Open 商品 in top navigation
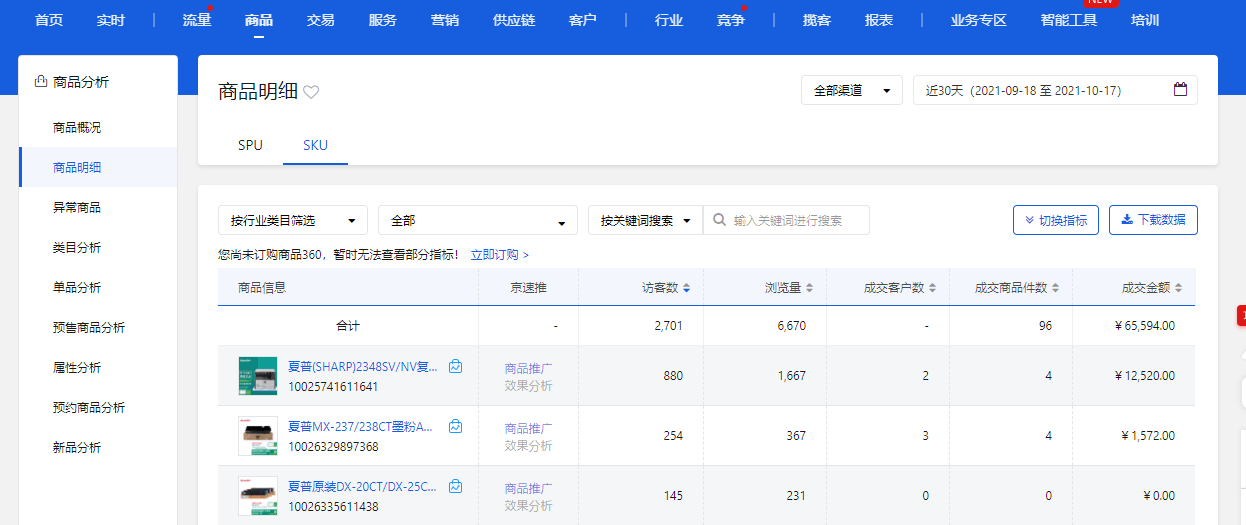Viewport: 1246px width, 525px height. (x=259, y=20)
